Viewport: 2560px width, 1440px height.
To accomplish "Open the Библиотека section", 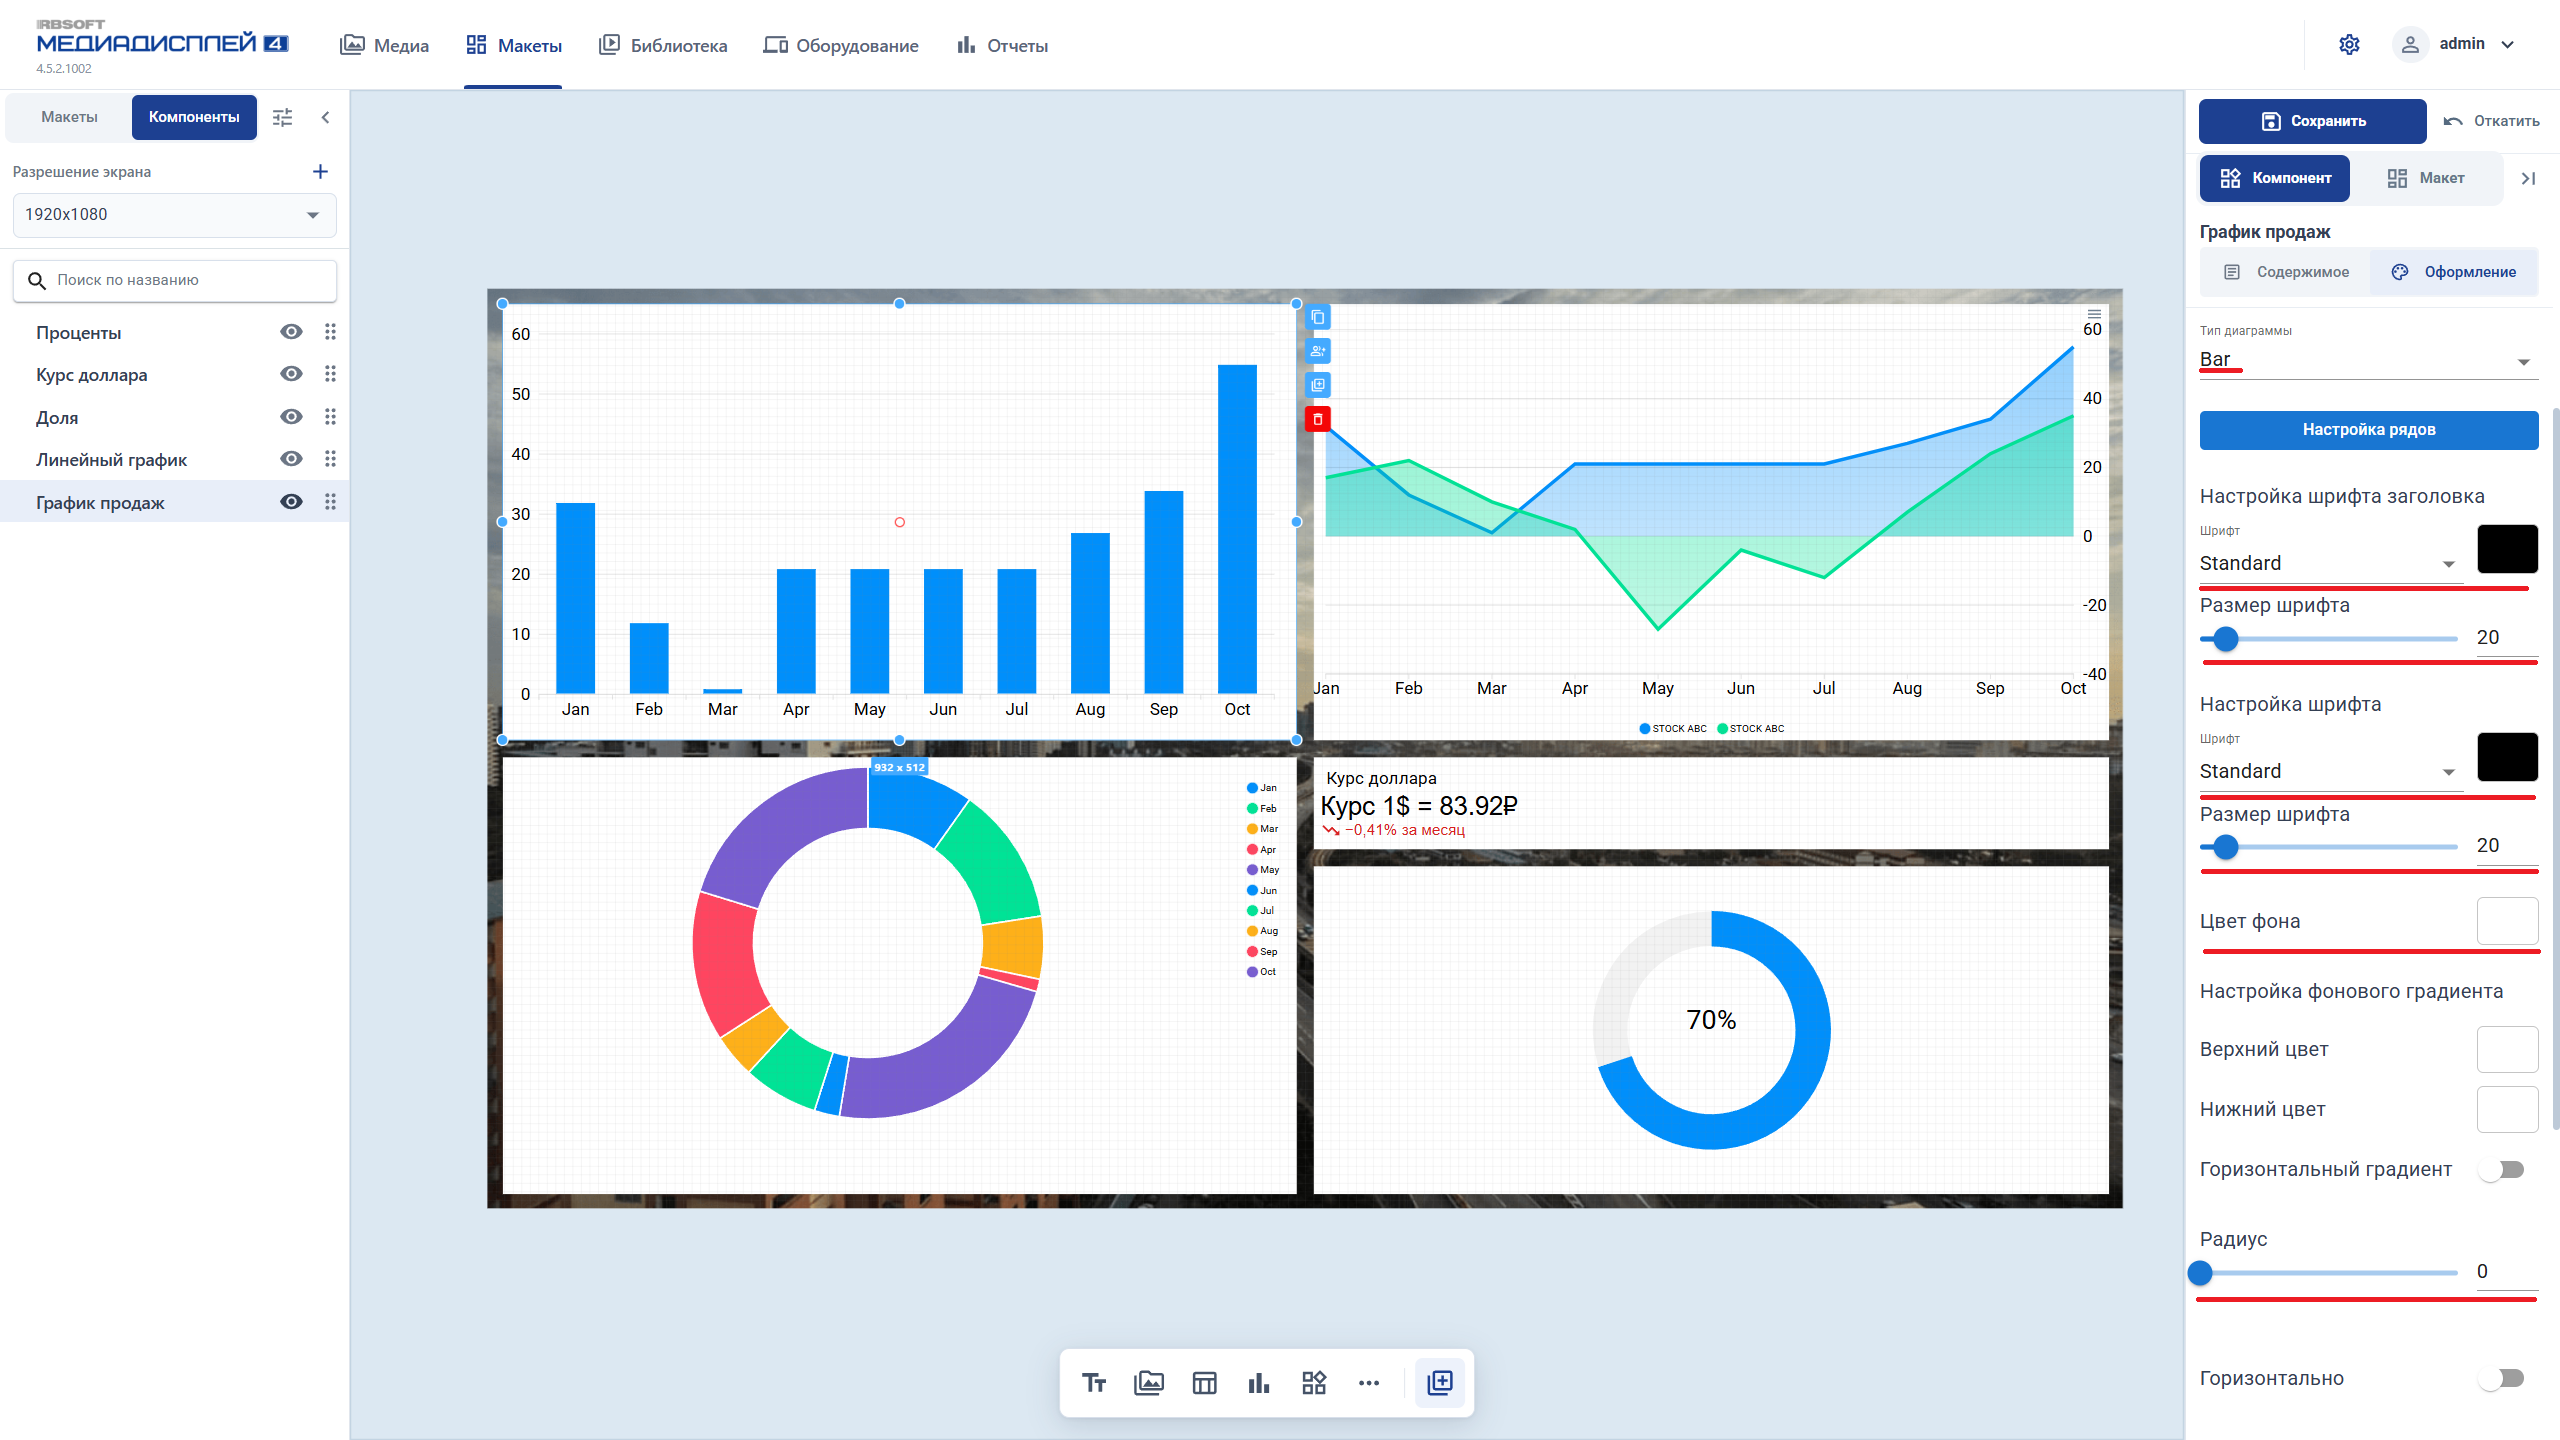I will [663, 45].
